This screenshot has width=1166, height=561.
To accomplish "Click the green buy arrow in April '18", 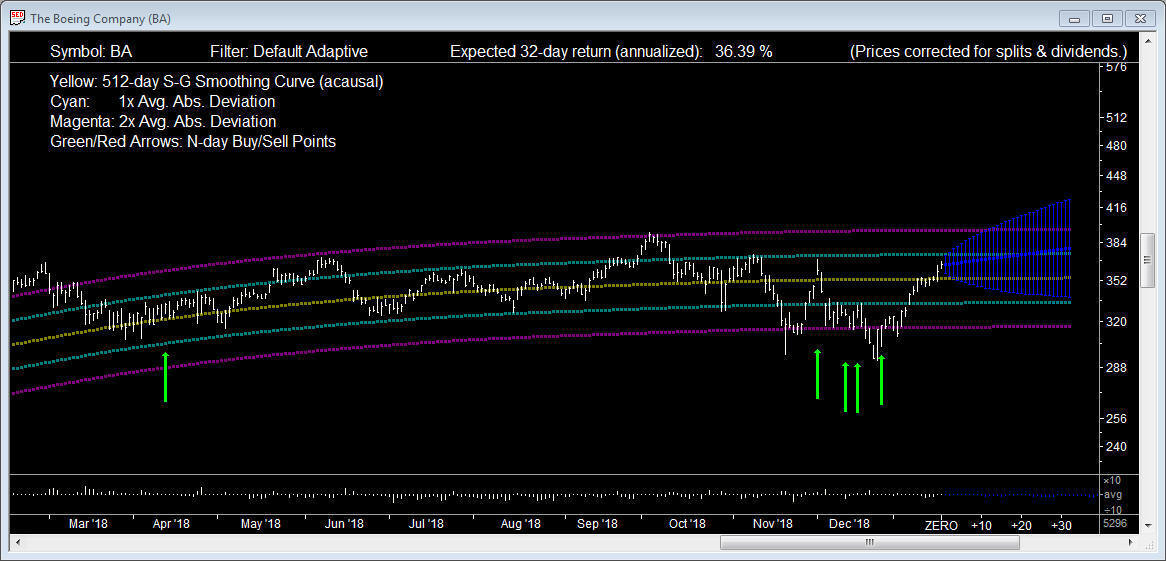I will pyautogui.click(x=165, y=377).
